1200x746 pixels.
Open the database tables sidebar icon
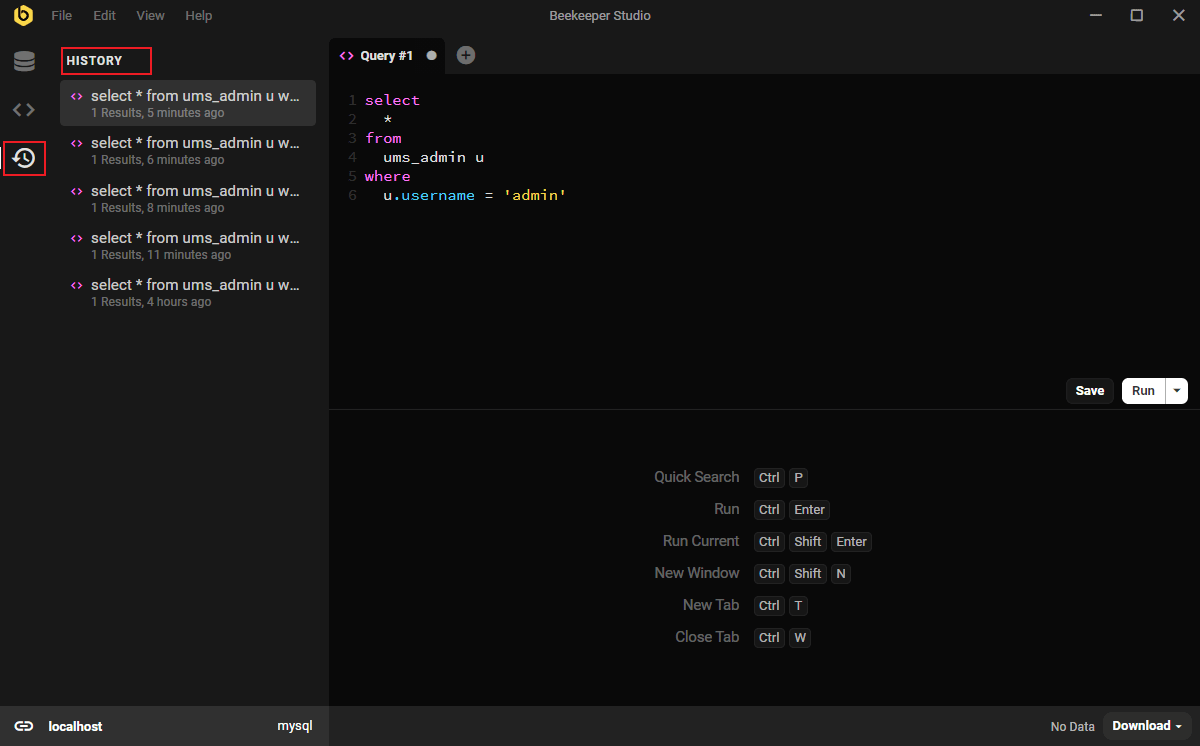point(24,62)
